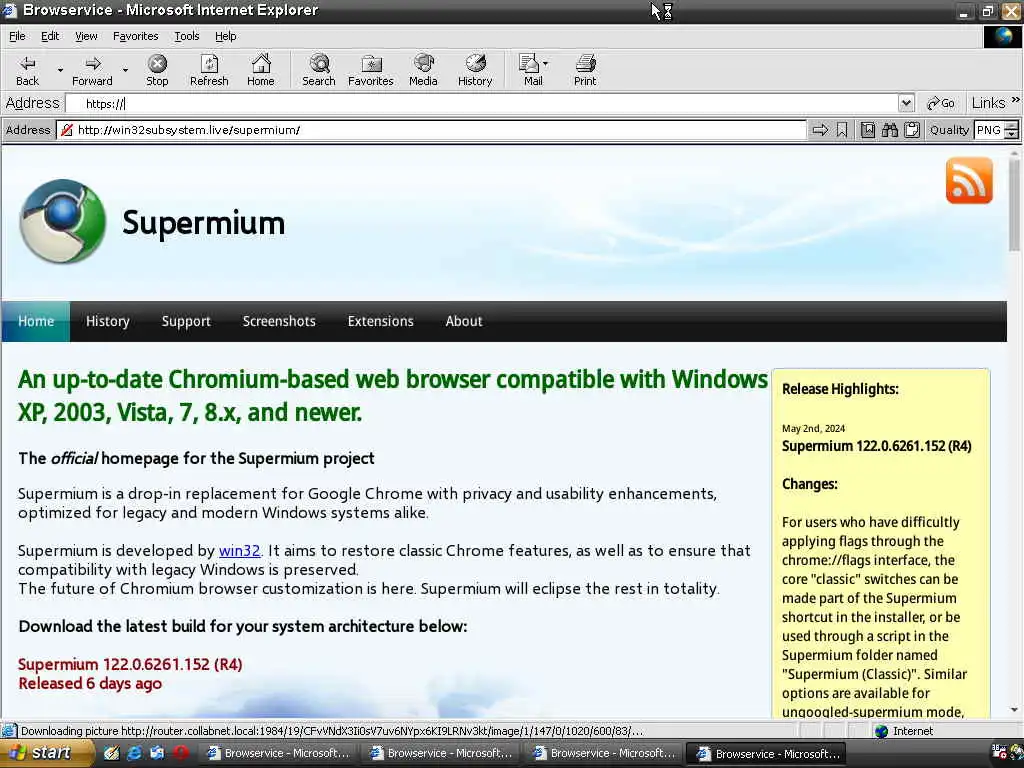This screenshot has height=768, width=1024.
Task: Open the Browservice bookmarks book icon
Action: [867, 130]
